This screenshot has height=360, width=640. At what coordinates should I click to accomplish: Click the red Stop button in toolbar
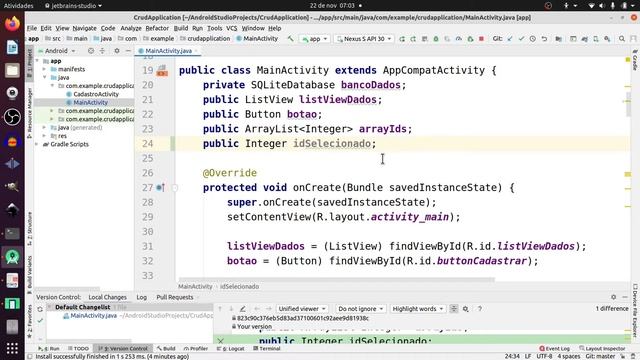pyautogui.click(x=481, y=39)
